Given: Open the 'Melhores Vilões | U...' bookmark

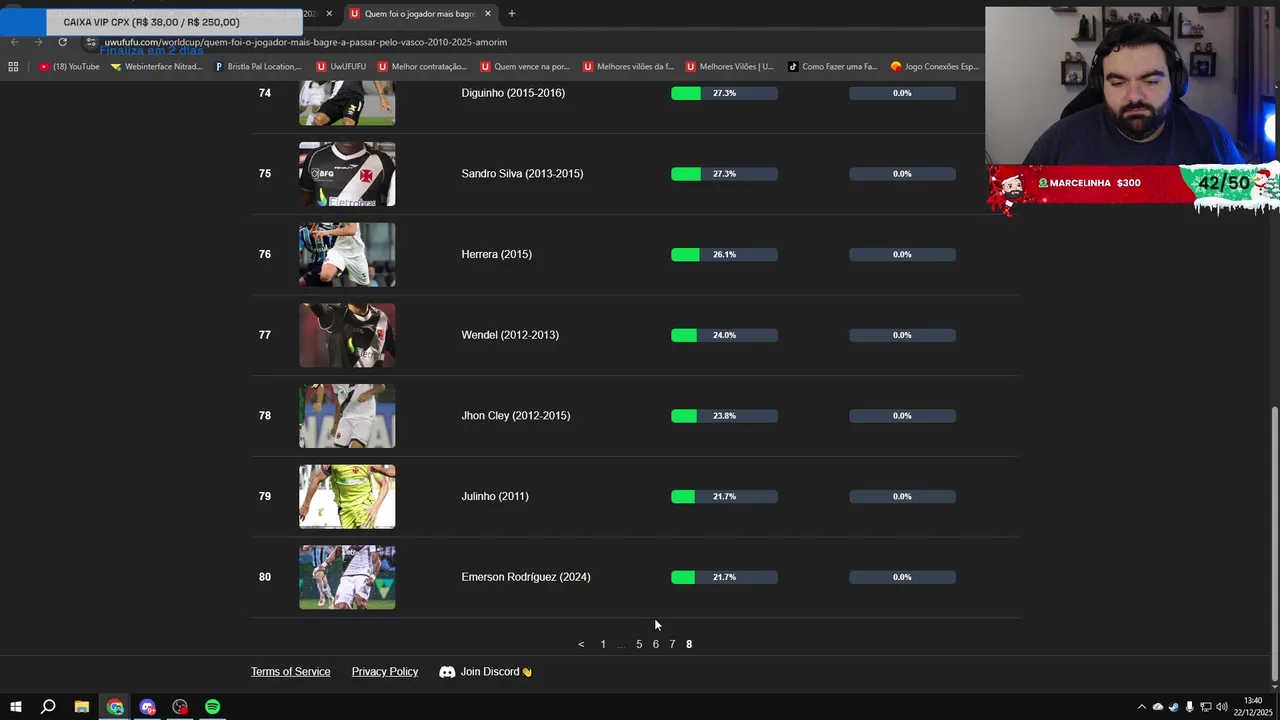Looking at the screenshot, I should click(730, 67).
